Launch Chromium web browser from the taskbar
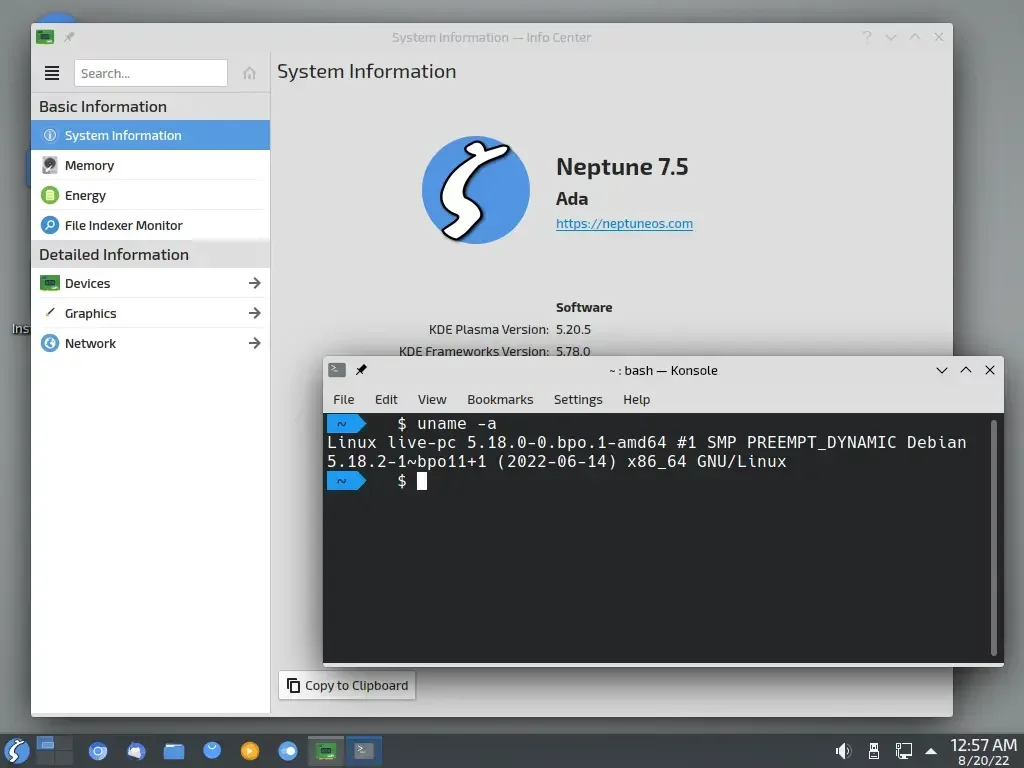This screenshot has height=768, width=1024. tap(98, 751)
